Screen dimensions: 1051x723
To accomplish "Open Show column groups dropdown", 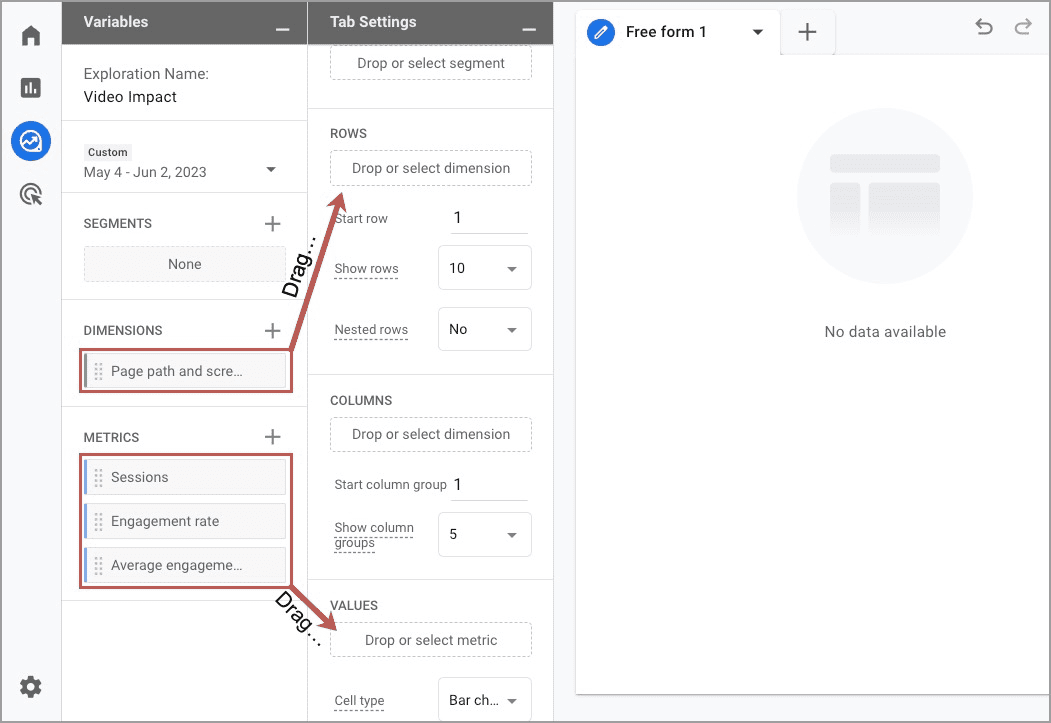I will click(485, 534).
